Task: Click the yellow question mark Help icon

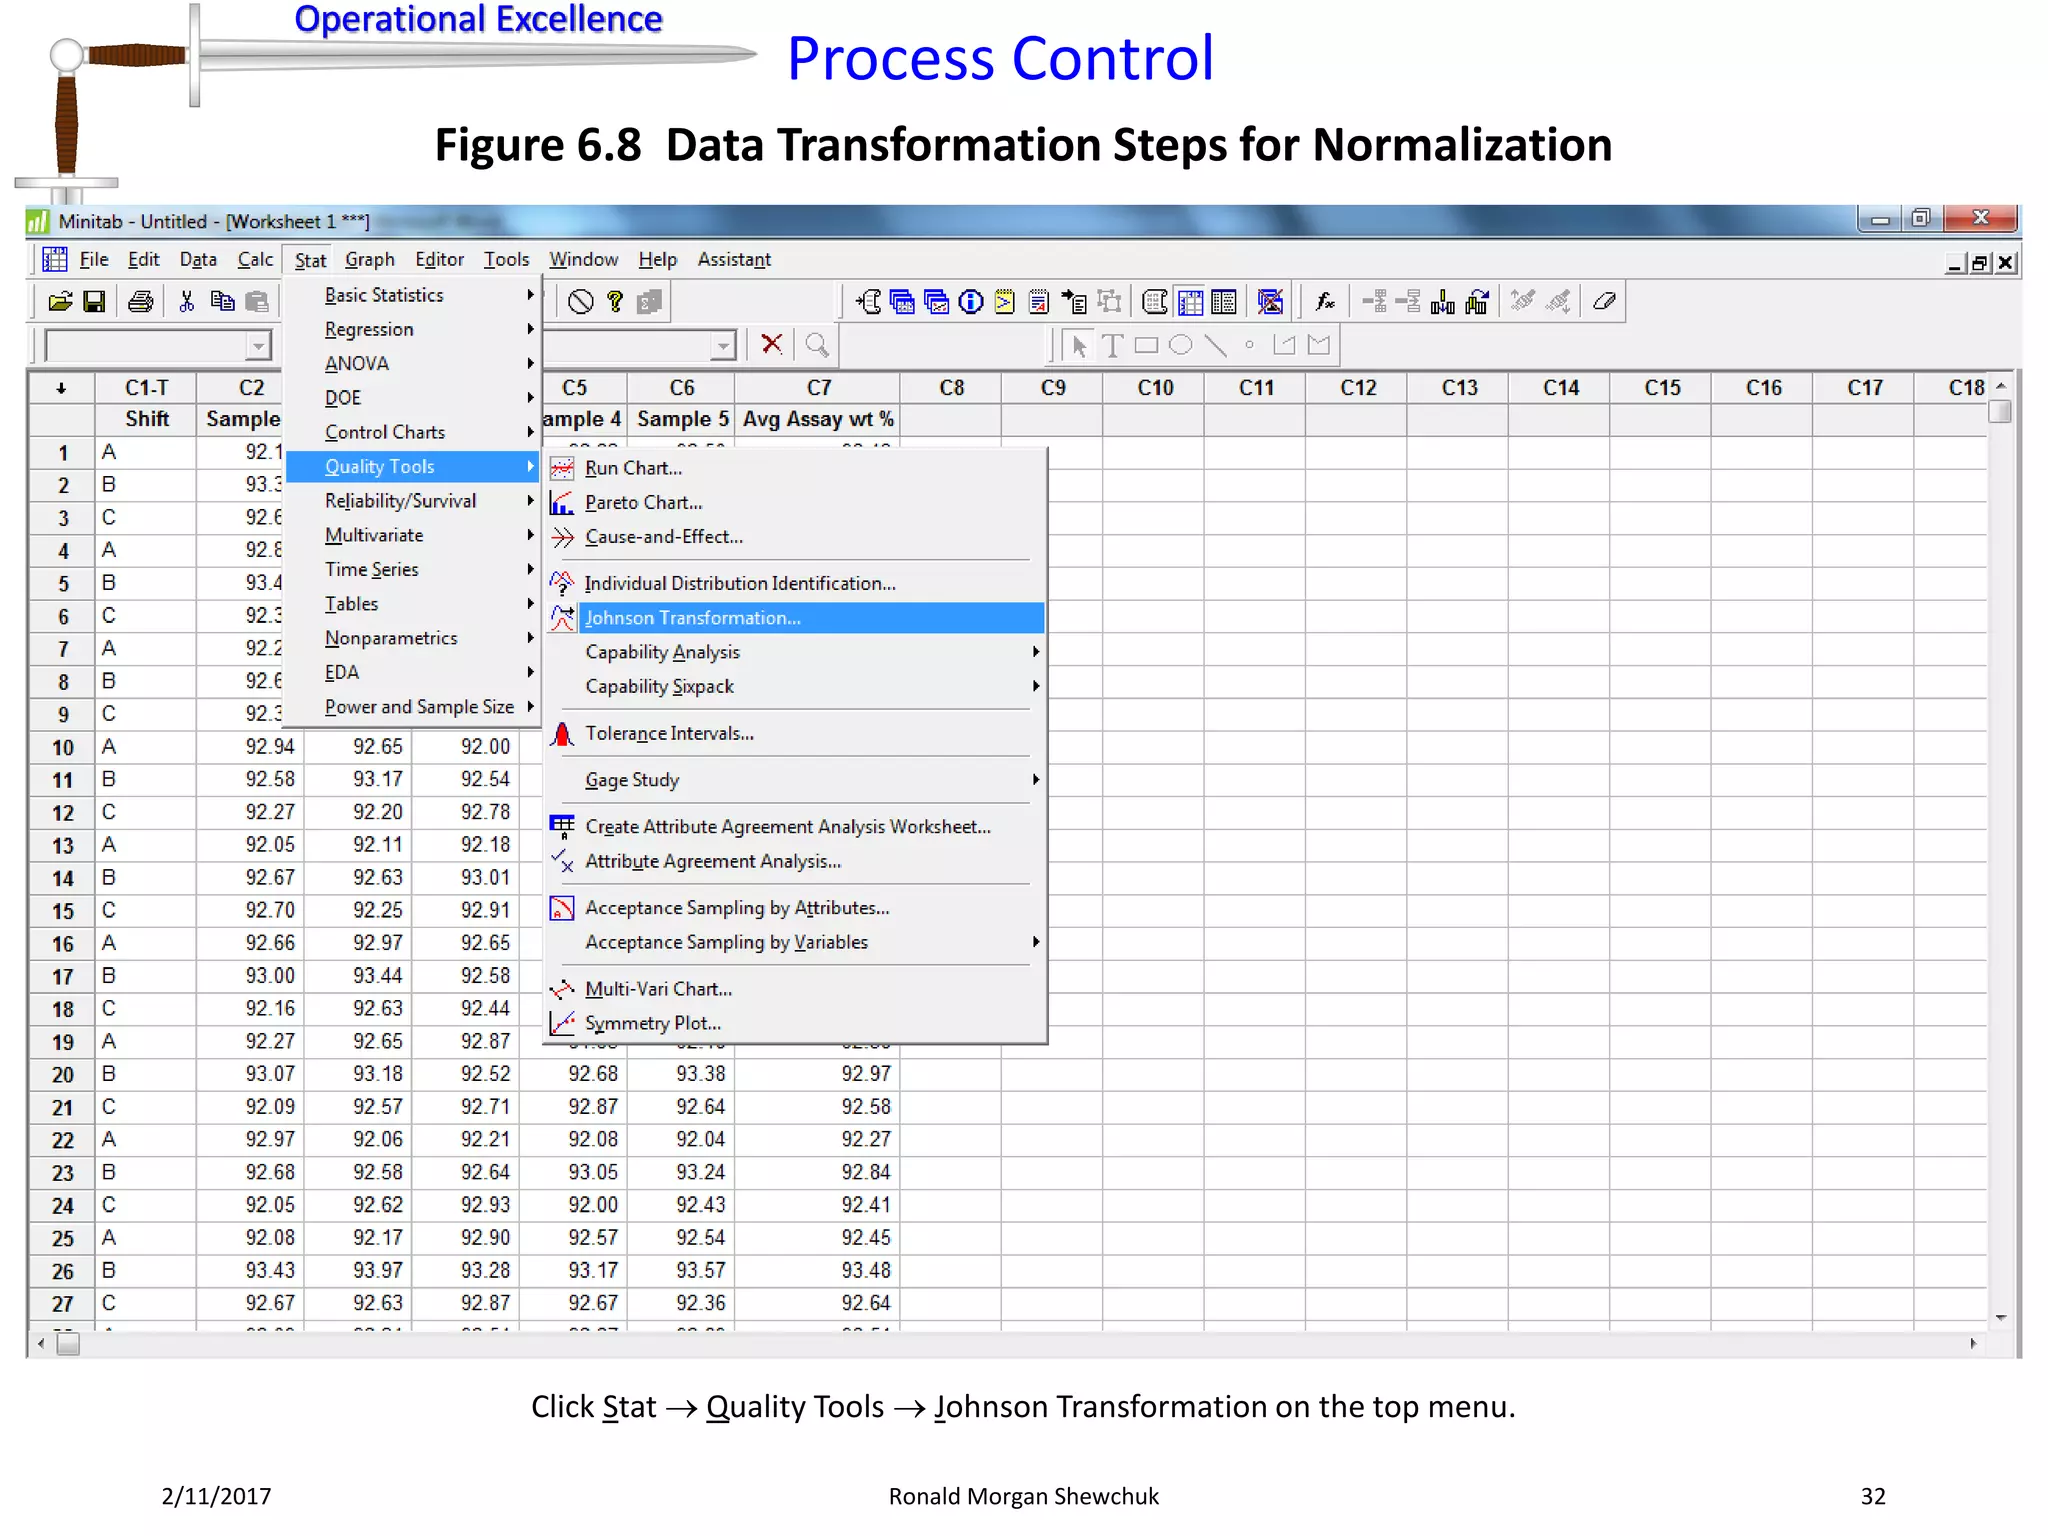Action: click(x=615, y=302)
